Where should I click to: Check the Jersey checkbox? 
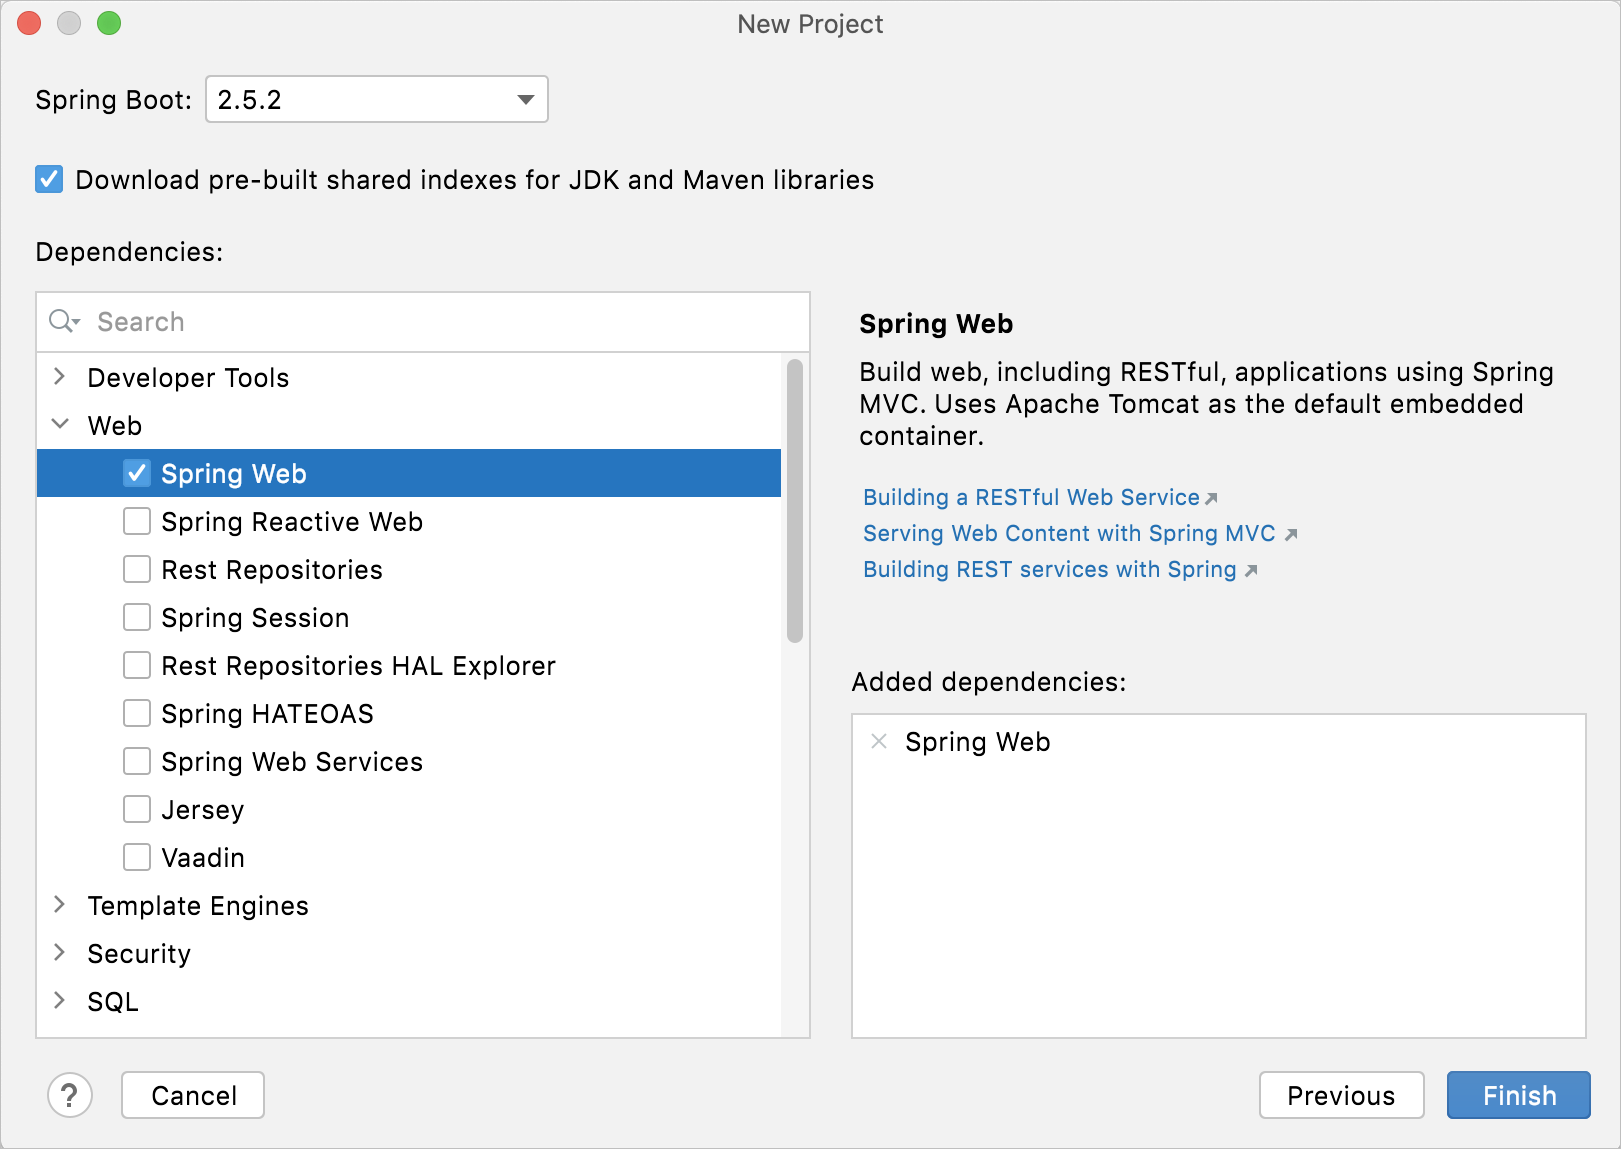[x=137, y=809]
